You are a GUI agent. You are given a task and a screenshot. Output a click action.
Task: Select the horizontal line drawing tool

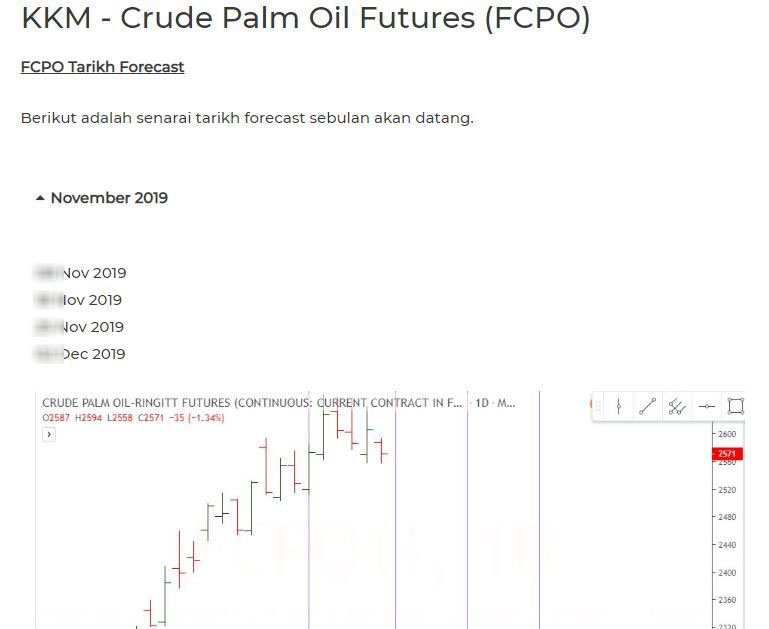707,406
